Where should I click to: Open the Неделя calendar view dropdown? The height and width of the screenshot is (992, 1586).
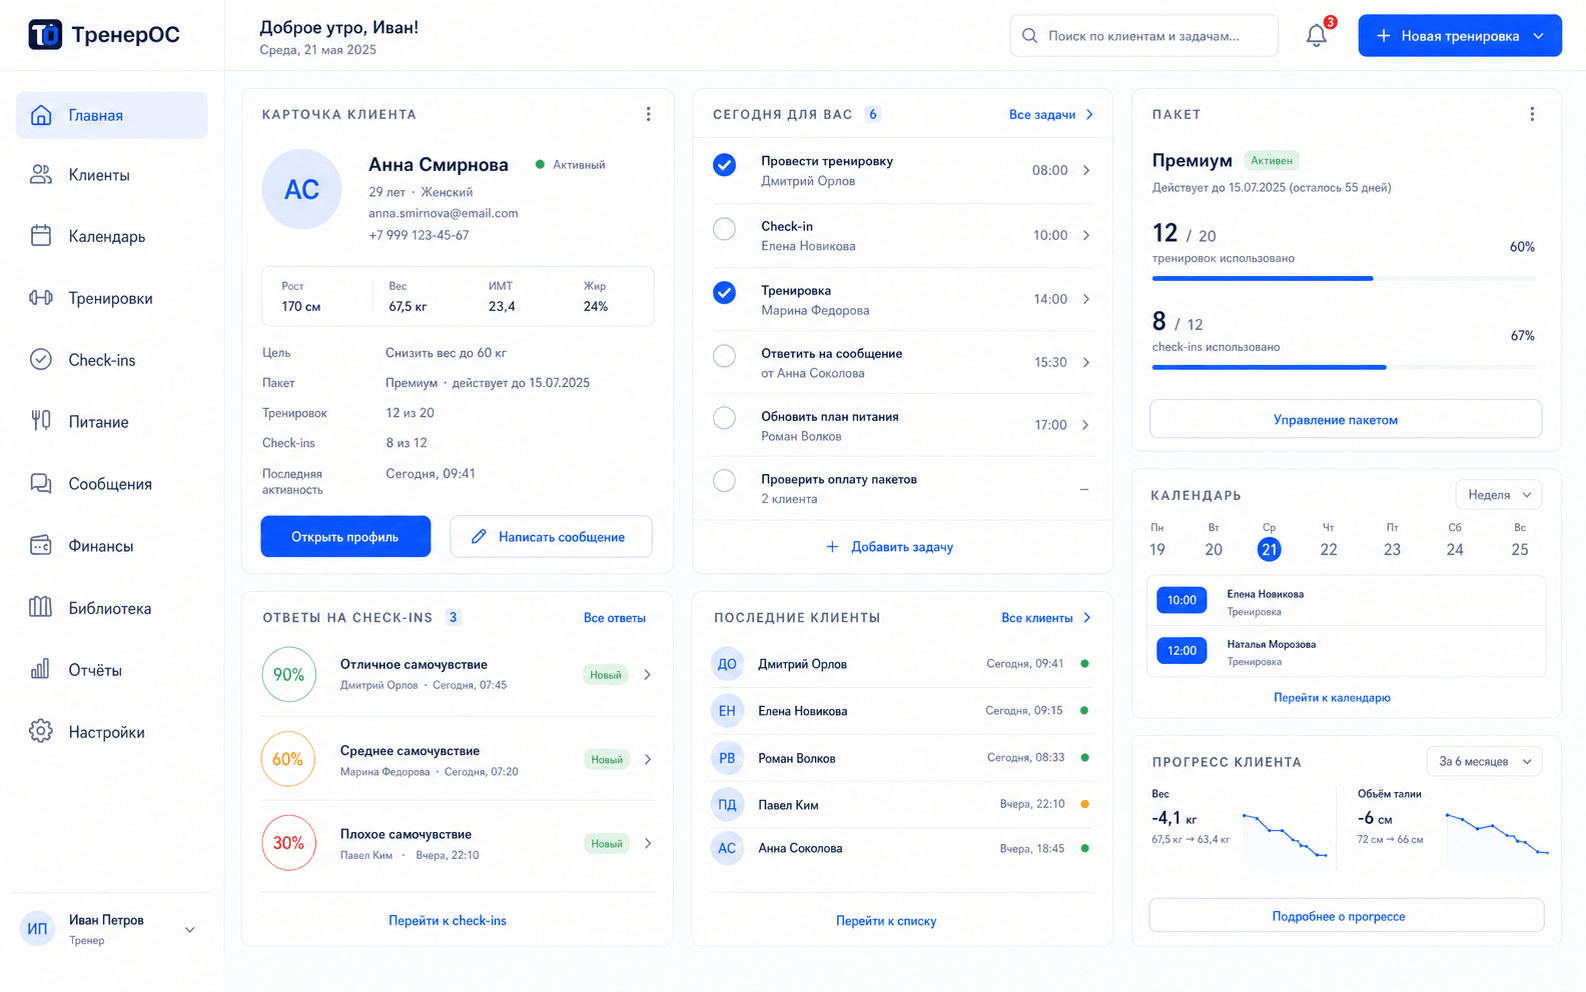pos(1499,495)
